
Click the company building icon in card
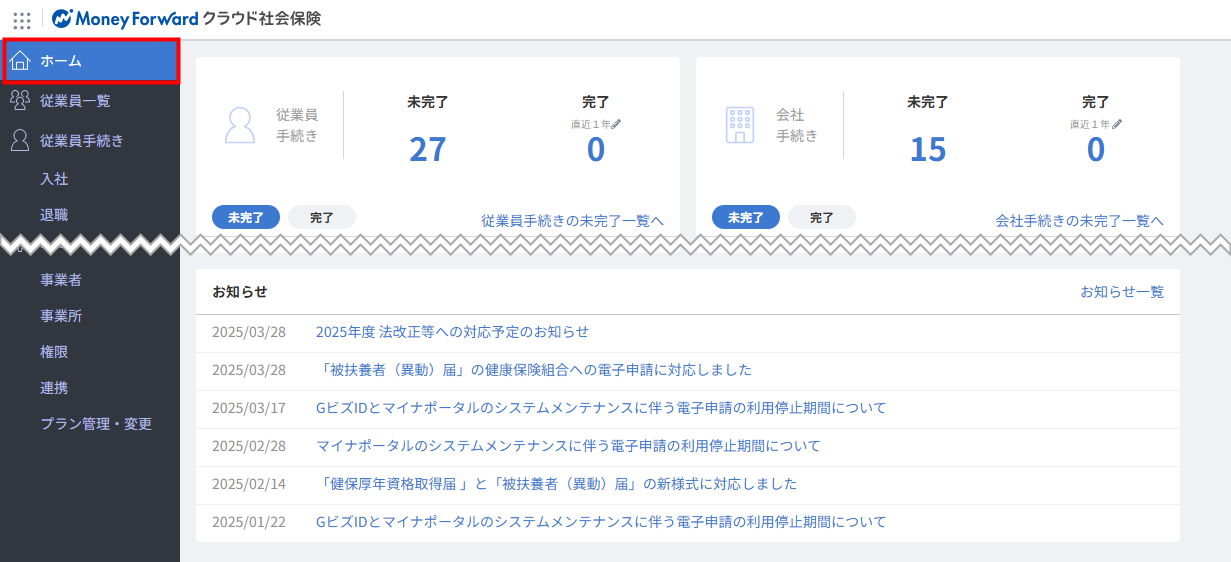(740, 125)
